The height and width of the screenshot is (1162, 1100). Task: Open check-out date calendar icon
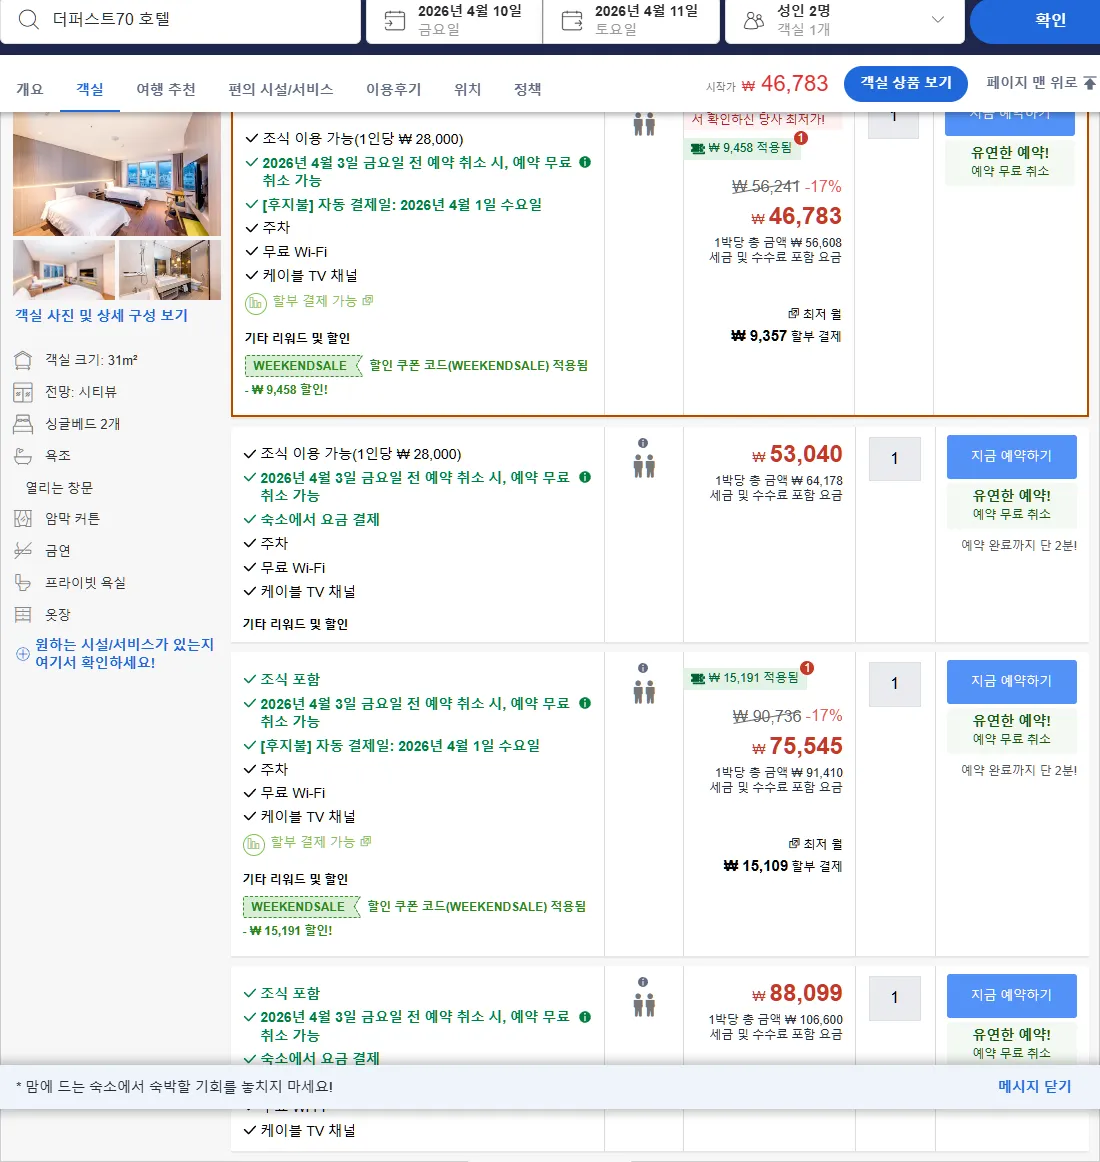572,20
